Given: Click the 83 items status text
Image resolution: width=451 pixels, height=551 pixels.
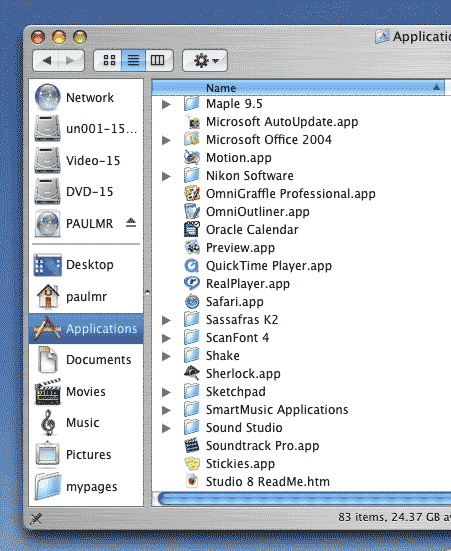Looking at the screenshot, I should pos(394,517).
